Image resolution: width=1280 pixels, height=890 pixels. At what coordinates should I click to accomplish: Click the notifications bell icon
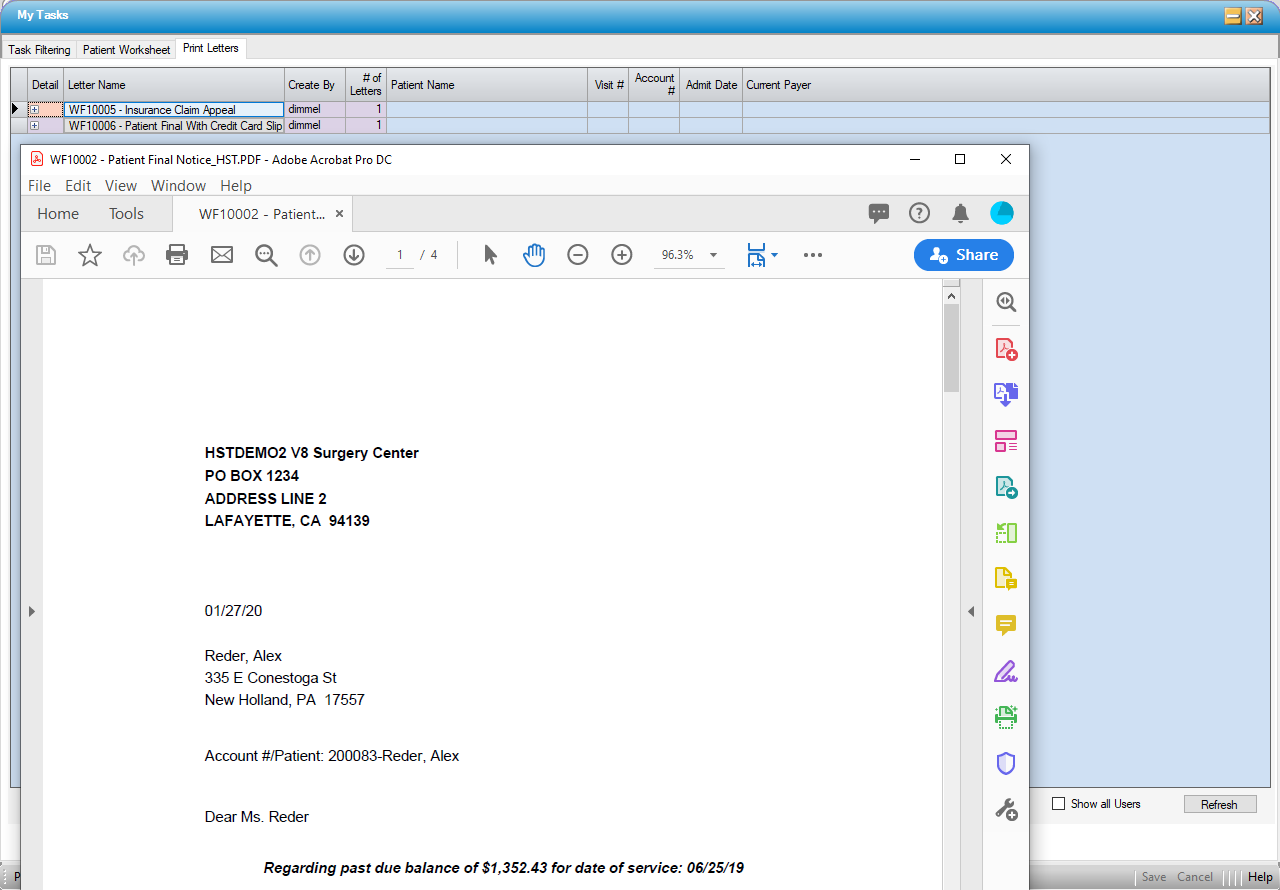tap(960, 213)
